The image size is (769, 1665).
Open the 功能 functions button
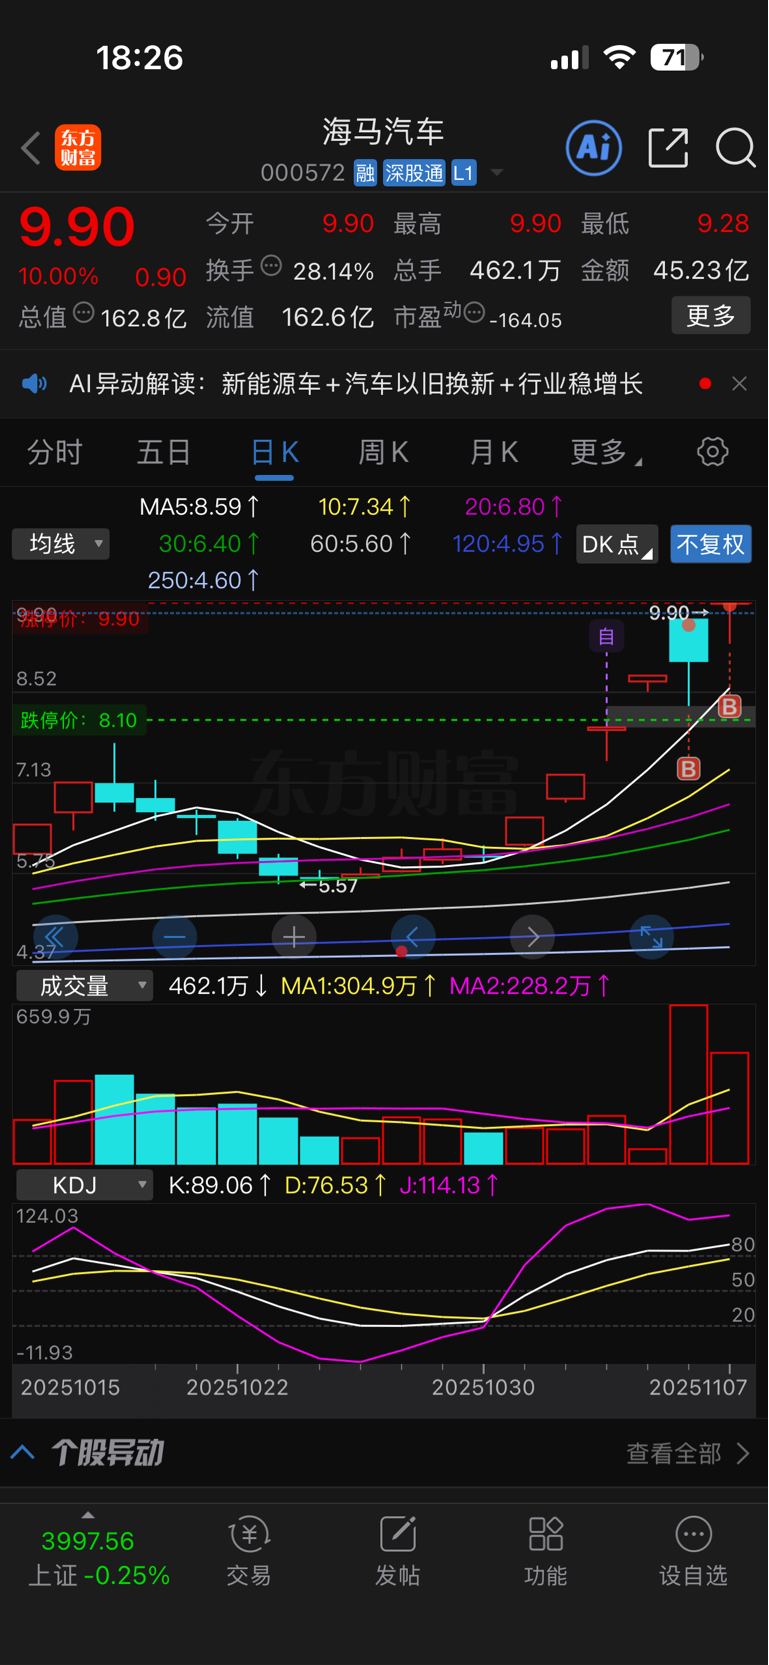(x=545, y=1551)
